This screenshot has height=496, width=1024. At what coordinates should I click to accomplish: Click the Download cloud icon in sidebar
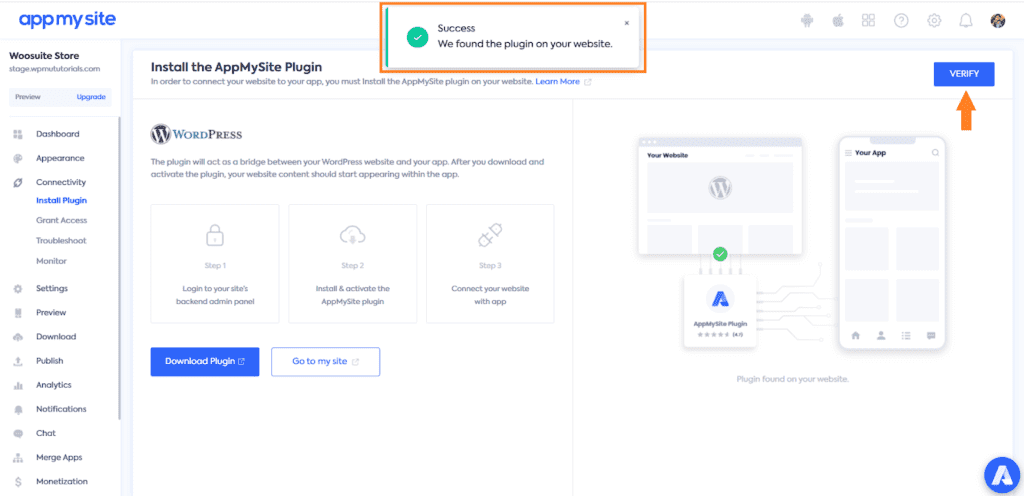click(x=18, y=337)
